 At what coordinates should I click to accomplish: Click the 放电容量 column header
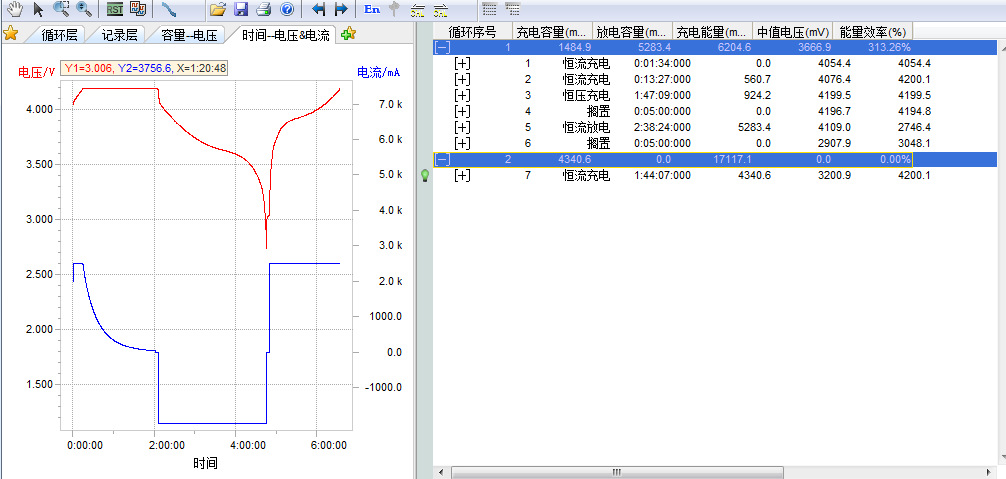(x=633, y=31)
